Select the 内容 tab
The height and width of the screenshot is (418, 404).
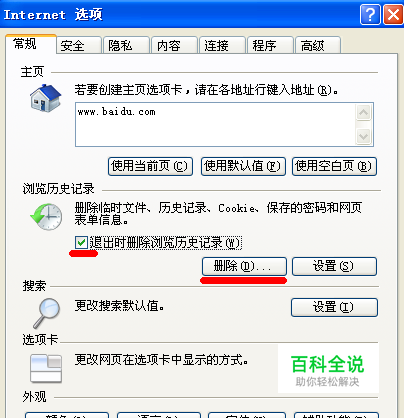pos(174,45)
